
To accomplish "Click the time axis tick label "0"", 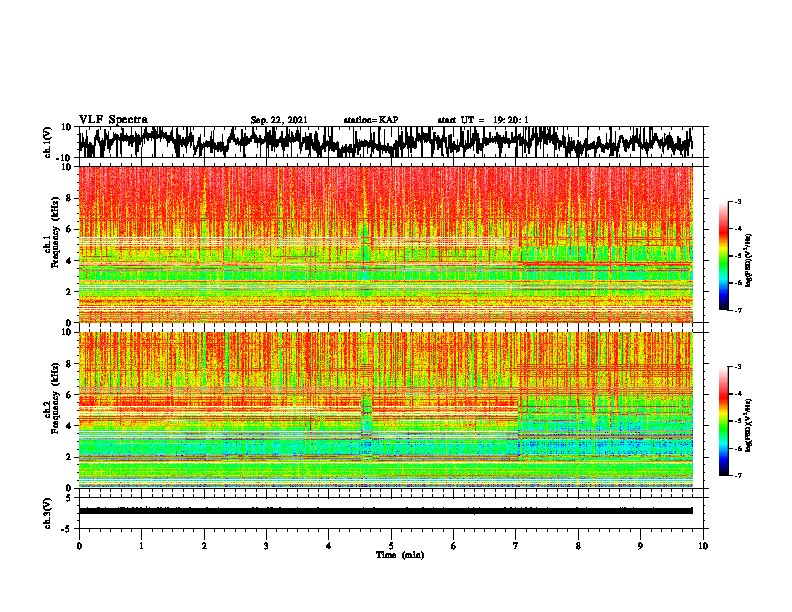I will click(x=79, y=546).
